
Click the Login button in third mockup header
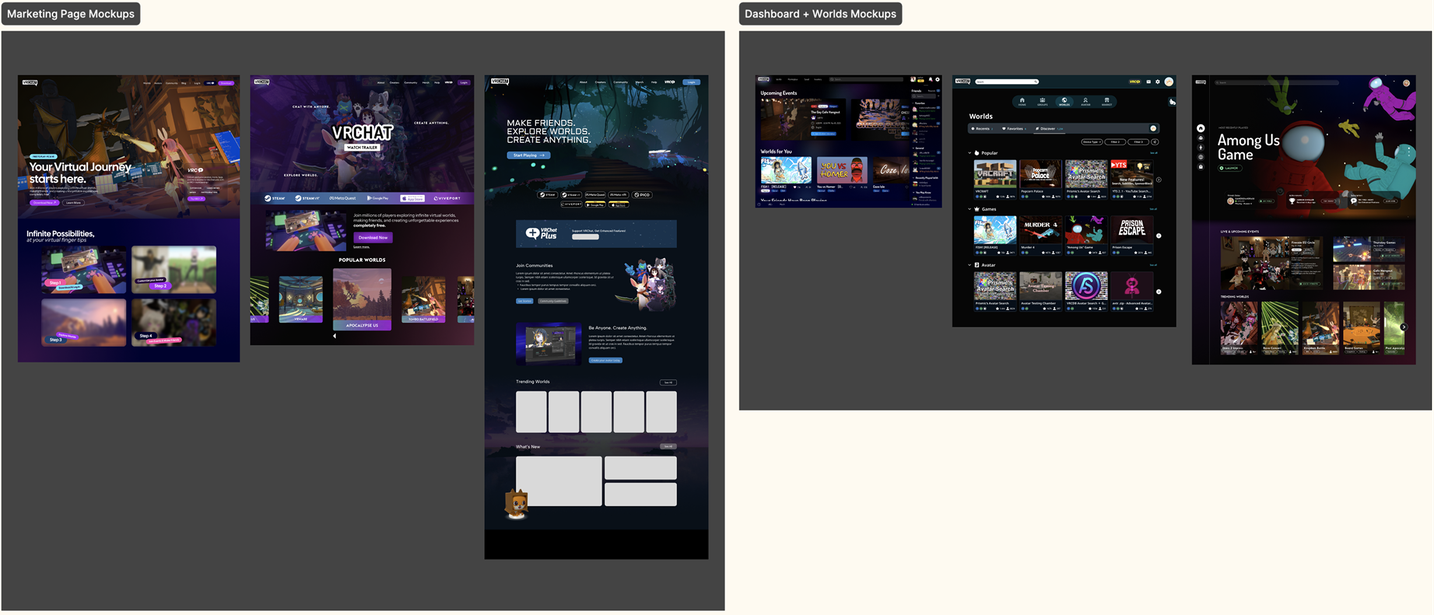tap(690, 82)
